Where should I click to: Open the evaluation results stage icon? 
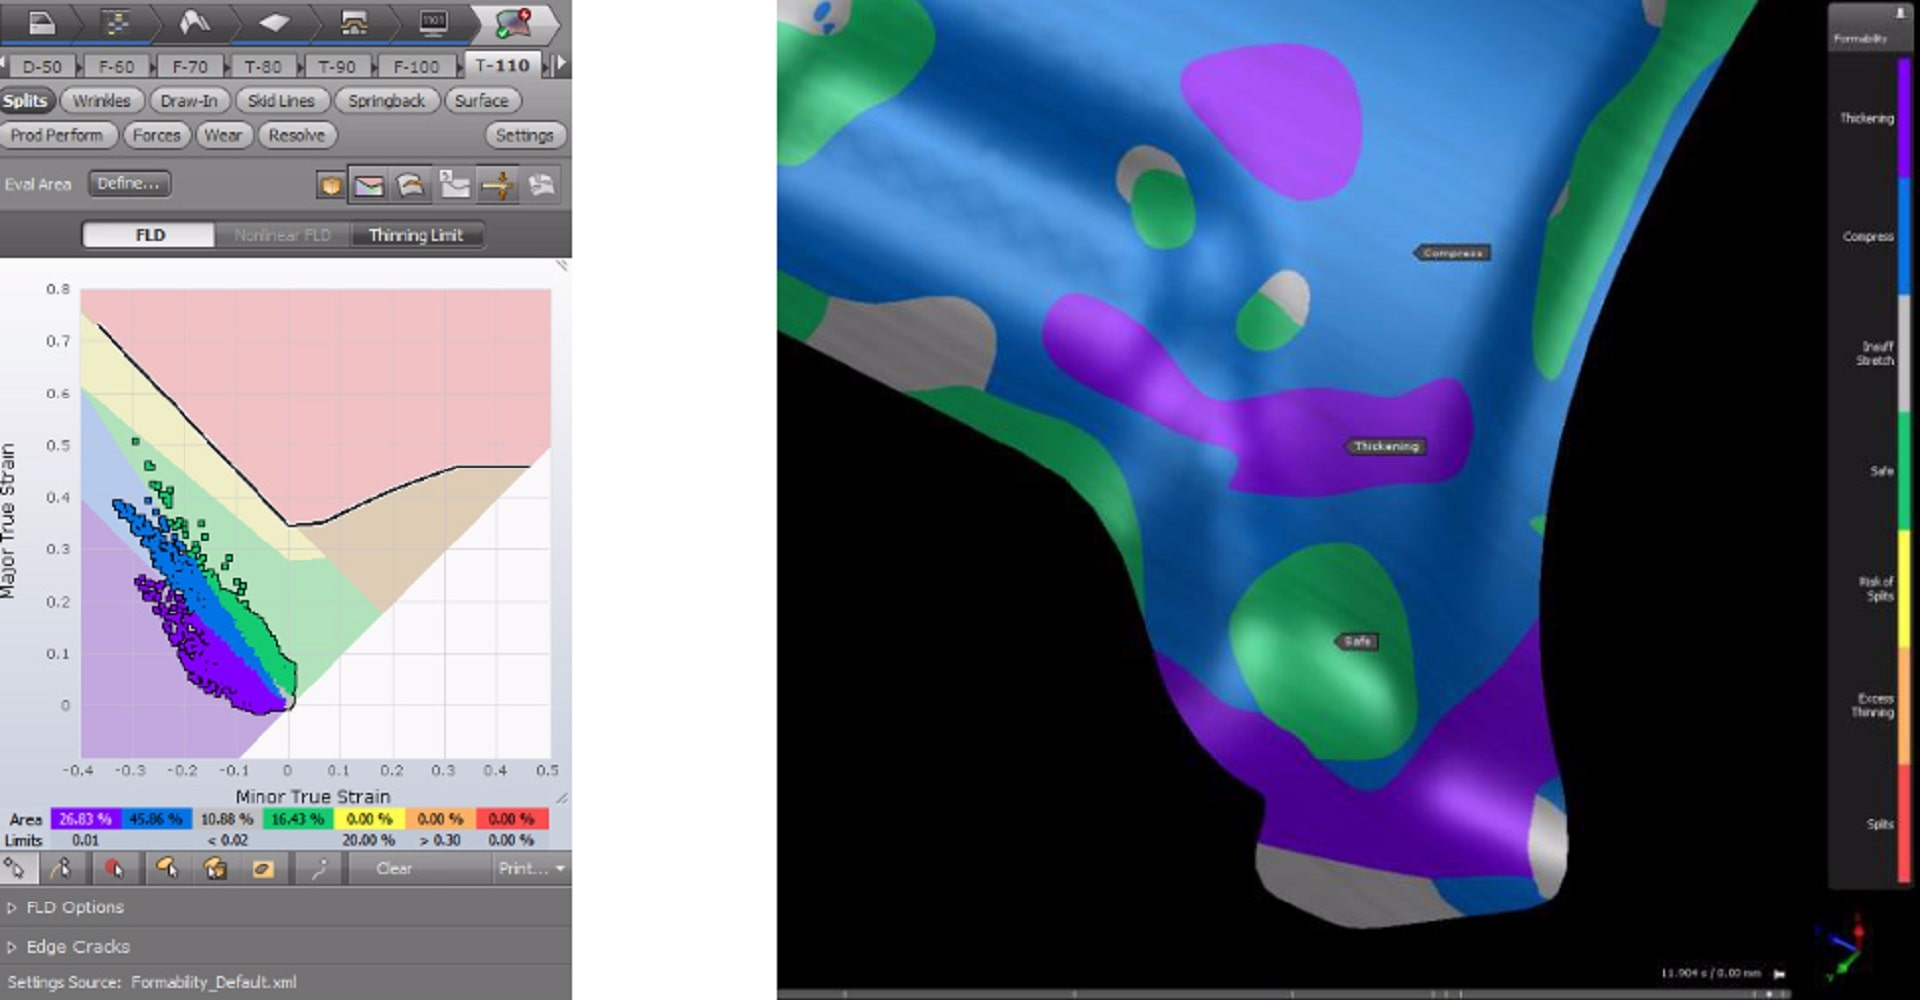[513, 22]
